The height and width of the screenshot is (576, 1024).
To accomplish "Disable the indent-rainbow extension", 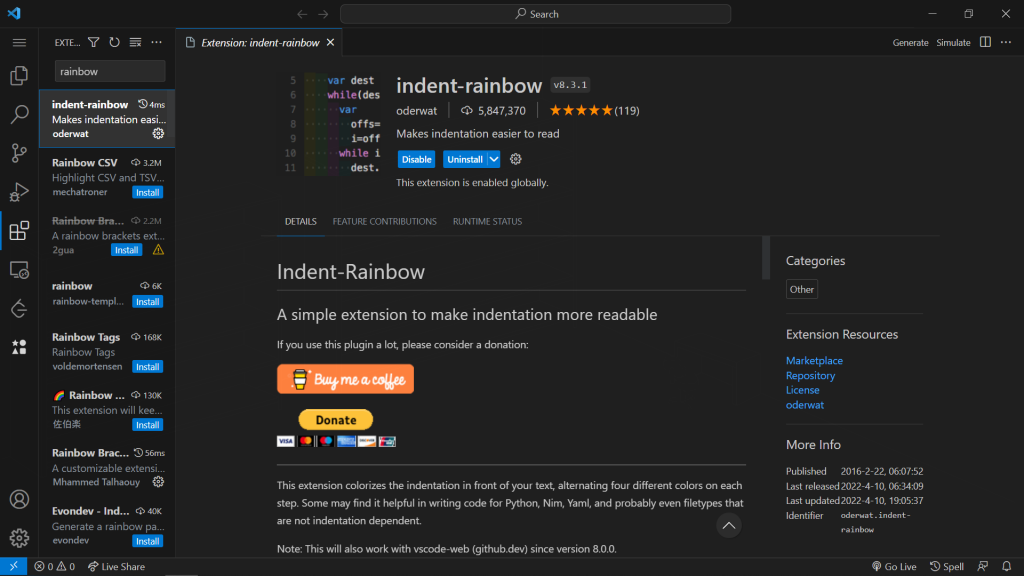I will [416, 159].
